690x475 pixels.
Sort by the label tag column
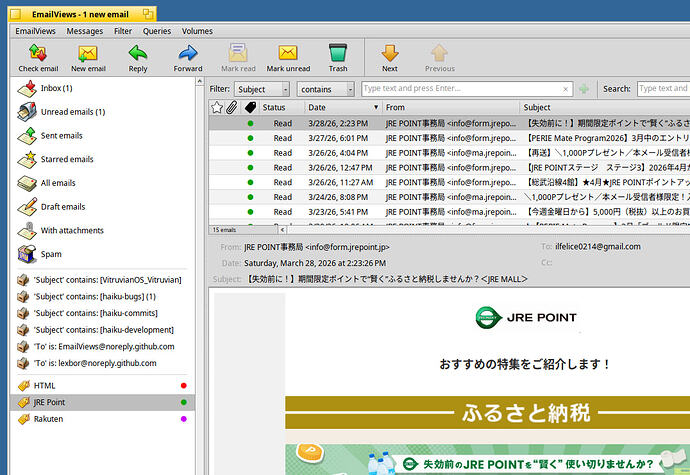pos(250,107)
